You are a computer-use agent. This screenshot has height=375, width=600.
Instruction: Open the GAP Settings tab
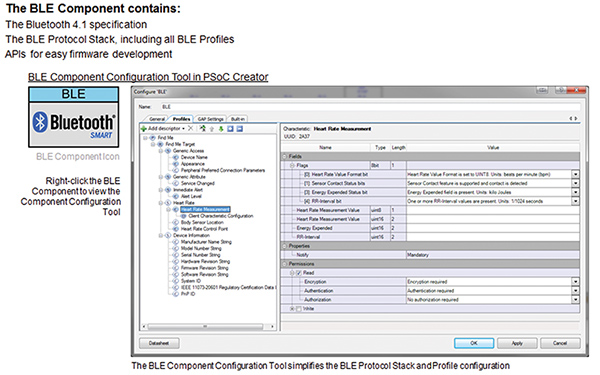pyautogui.click(x=210, y=119)
